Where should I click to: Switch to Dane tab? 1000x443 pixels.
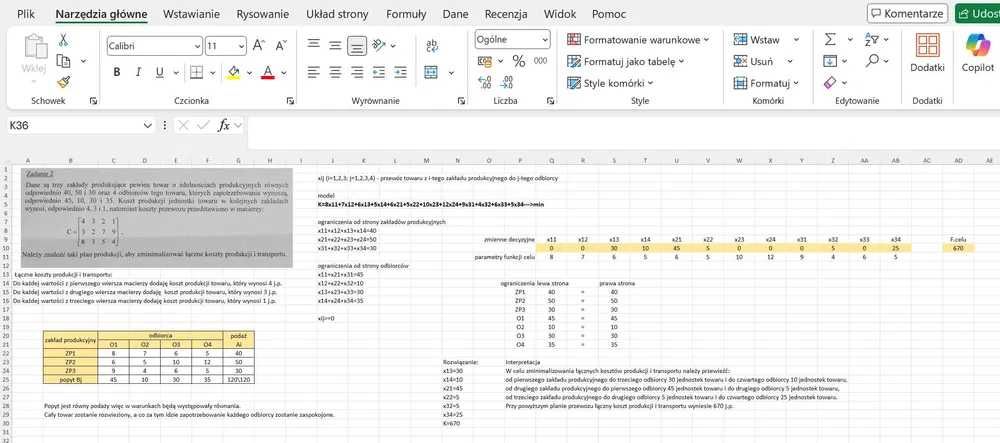coord(455,13)
